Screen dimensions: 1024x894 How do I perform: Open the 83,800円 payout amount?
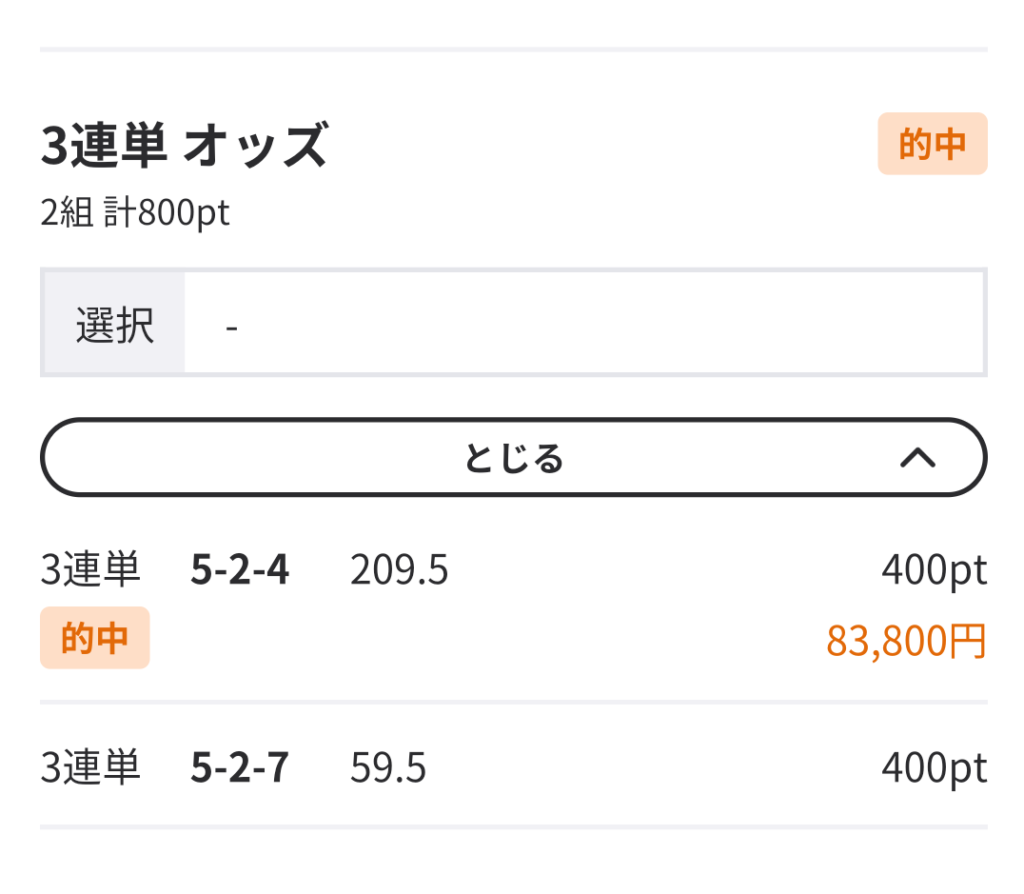point(906,641)
